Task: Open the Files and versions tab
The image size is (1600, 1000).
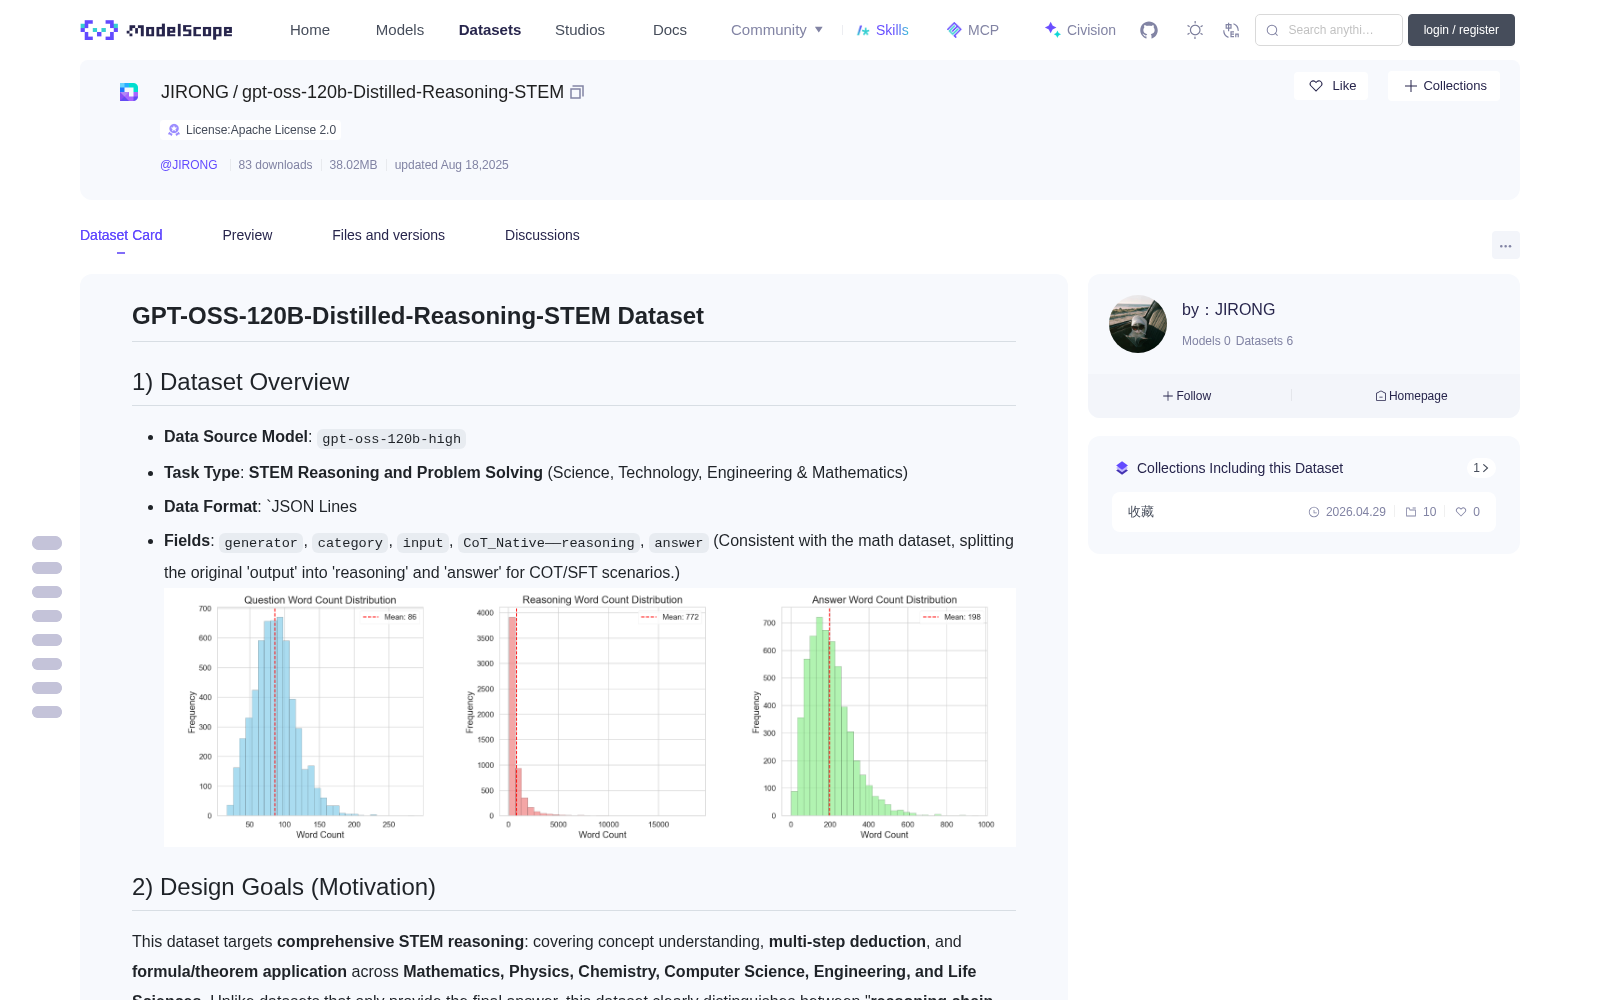Action: coord(388,235)
